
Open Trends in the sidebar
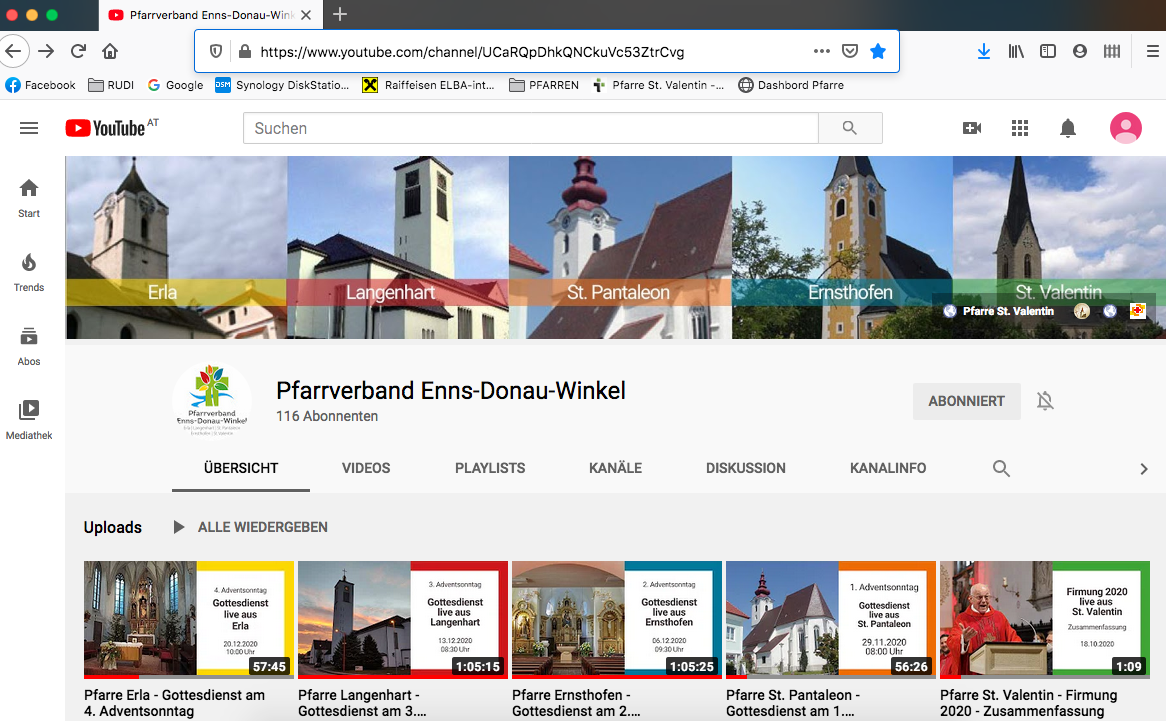29,272
